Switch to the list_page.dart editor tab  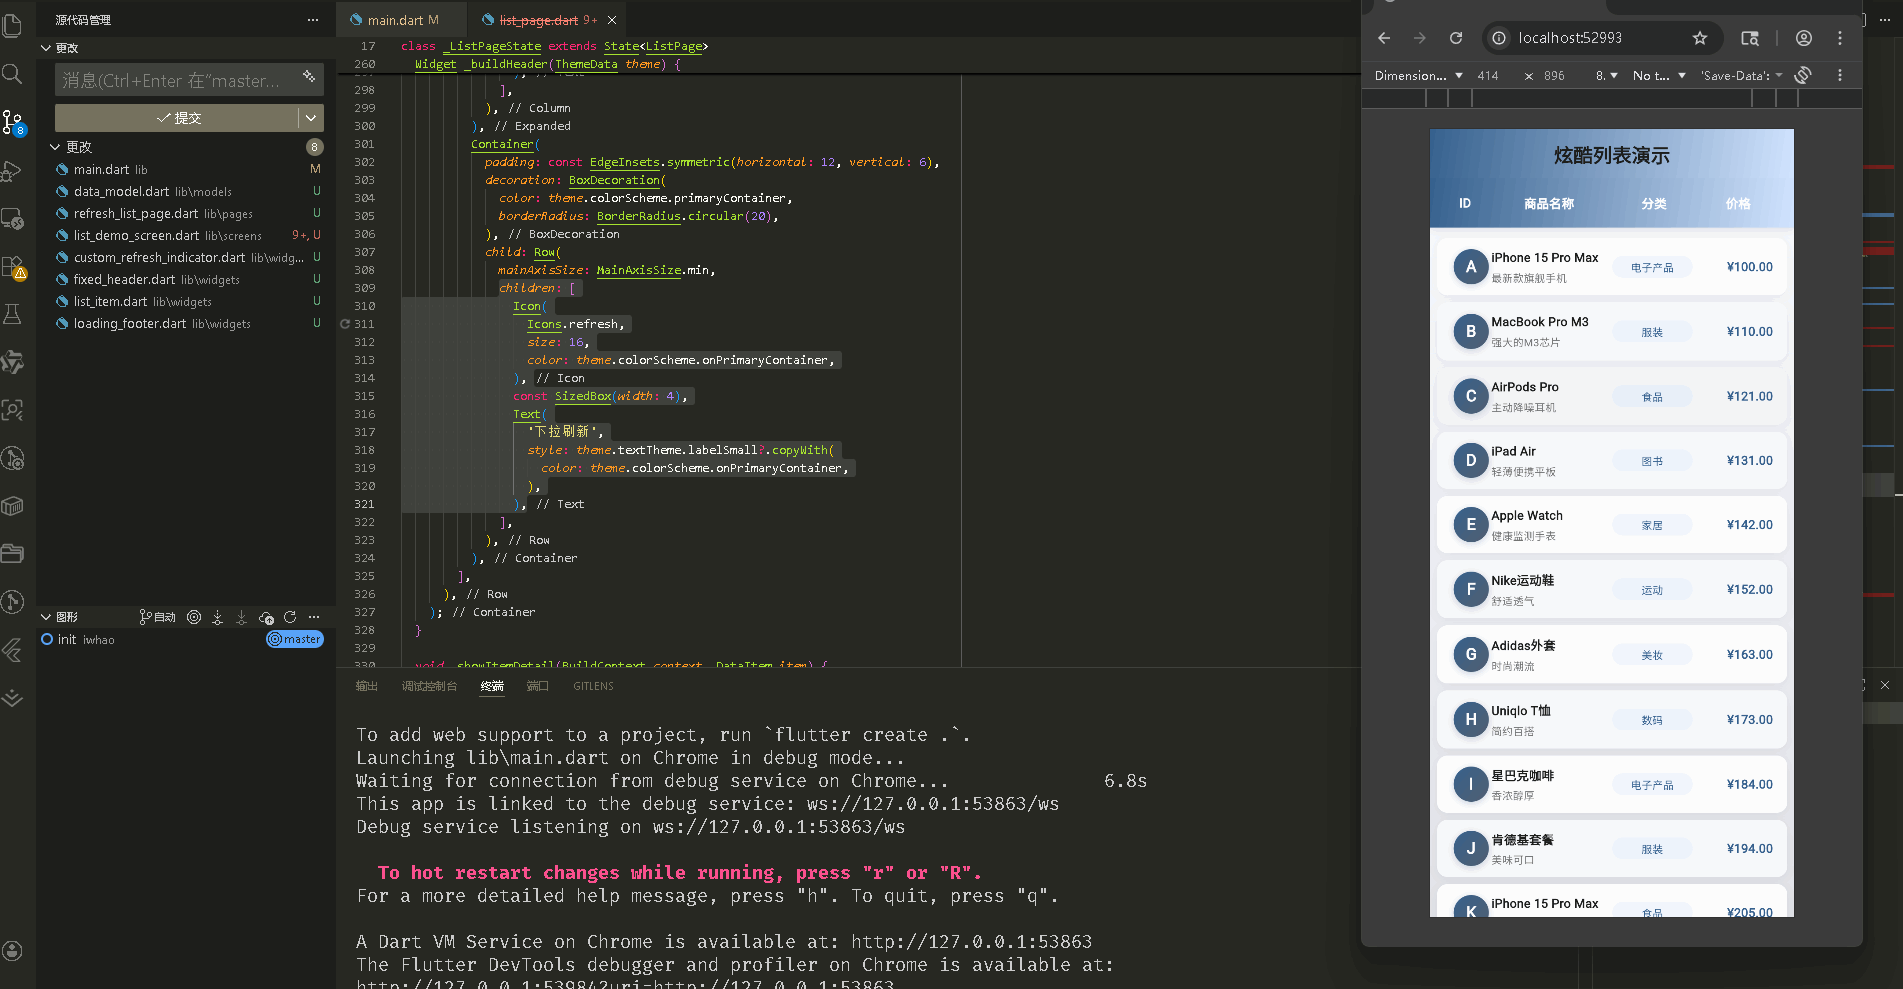(x=539, y=20)
